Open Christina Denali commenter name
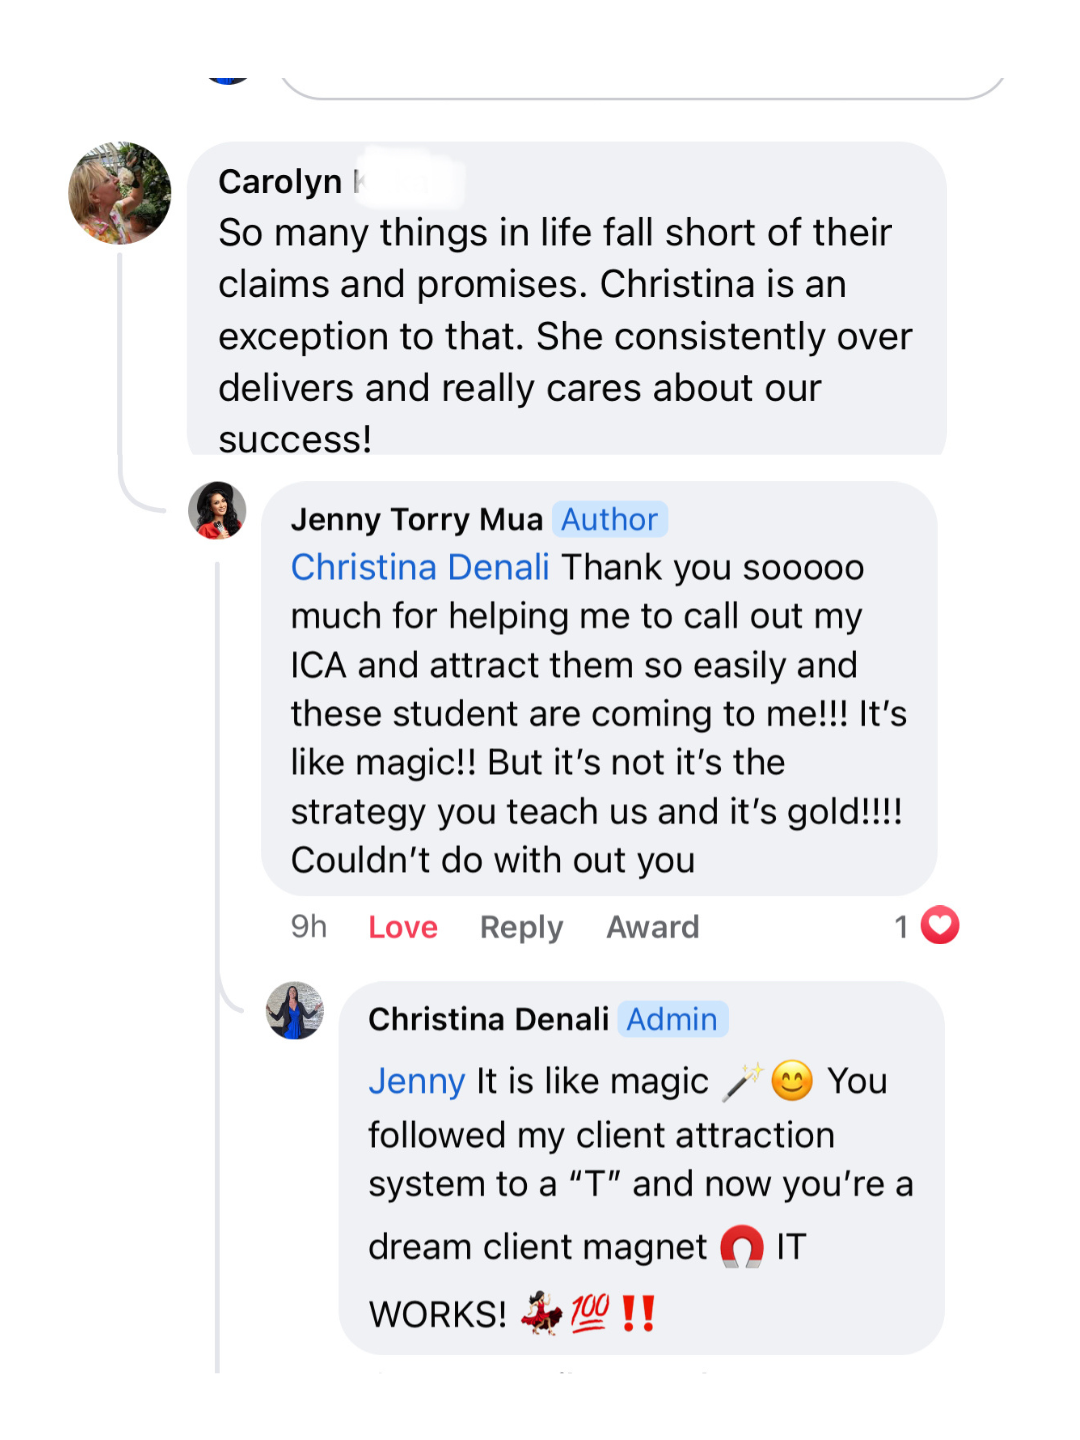Viewport: 1080px width, 1440px height. coord(488,1019)
